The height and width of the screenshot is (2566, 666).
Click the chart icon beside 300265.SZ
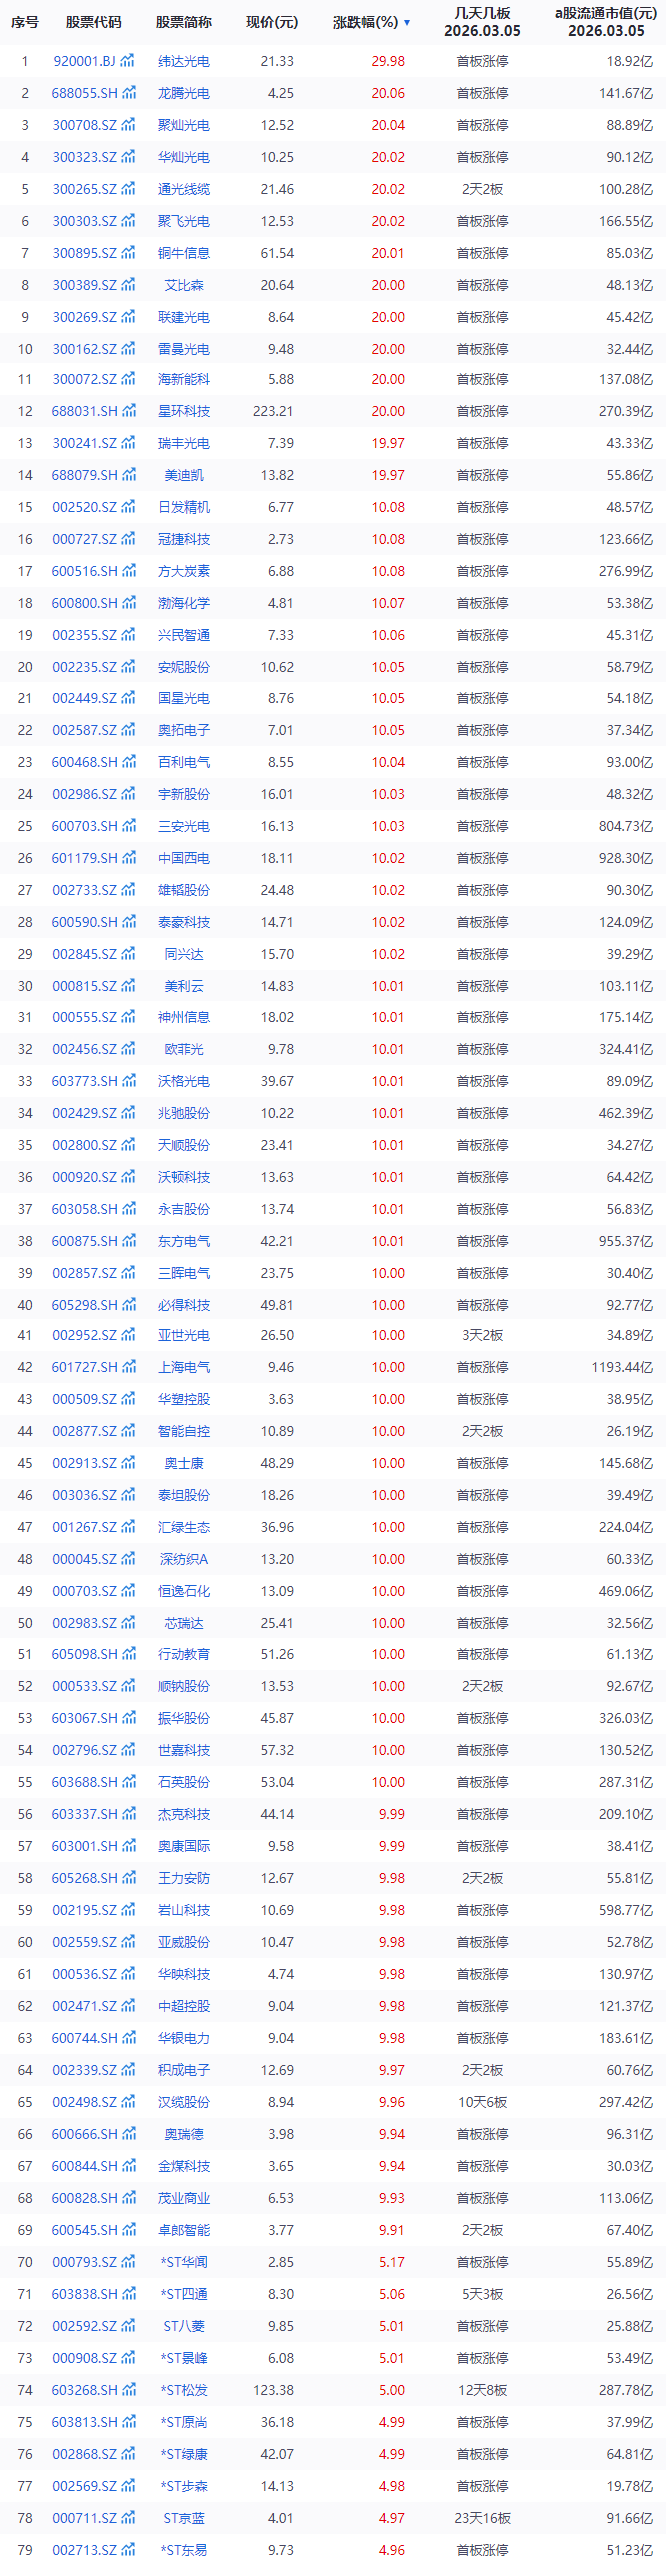pyautogui.click(x=128, y=189)
